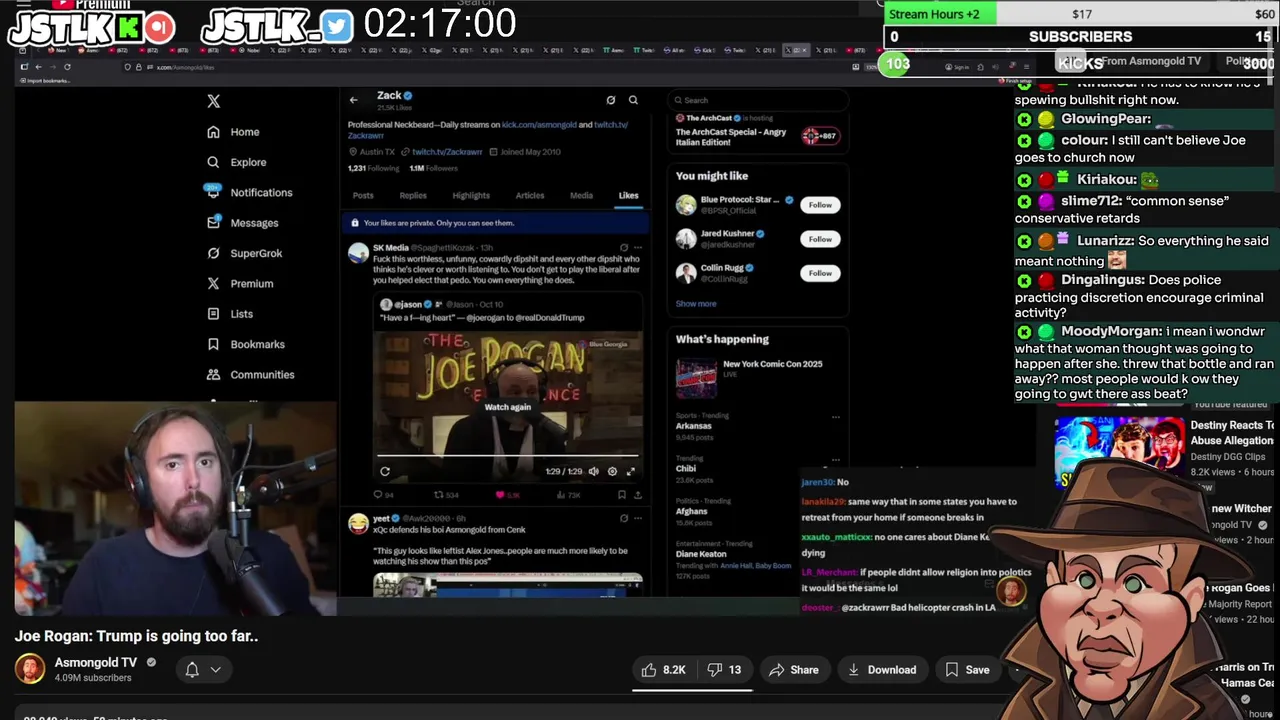Follow Jared Kushner
The image size is (1280, 720).
tap(820, 239)
